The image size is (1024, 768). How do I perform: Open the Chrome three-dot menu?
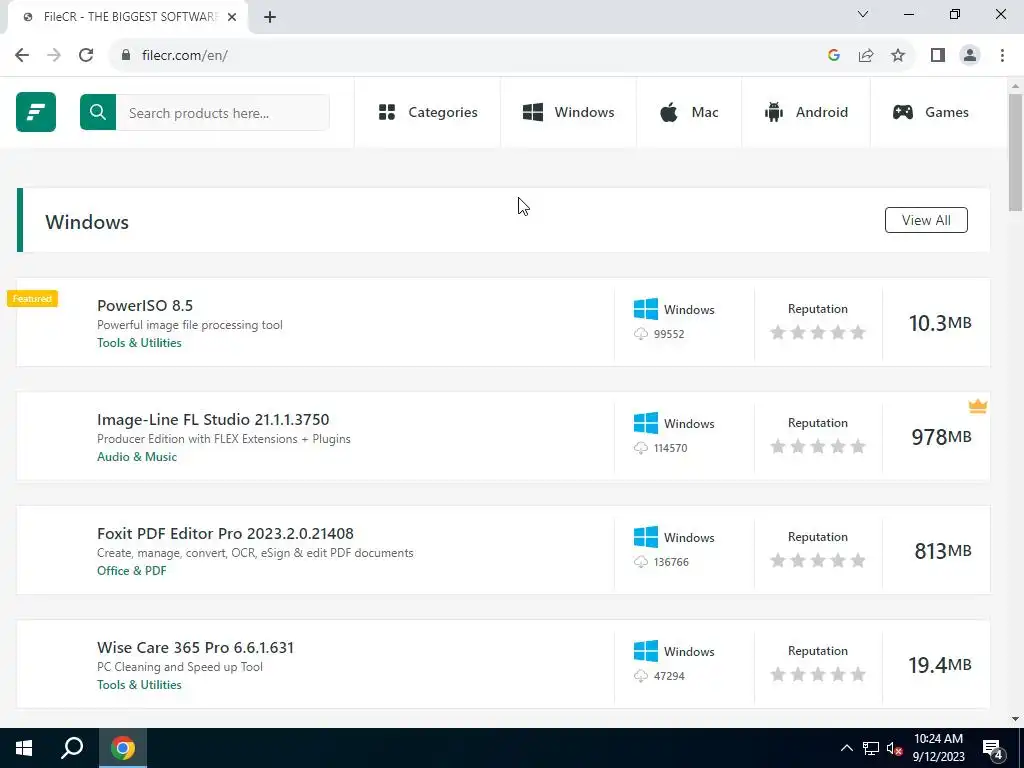pyautogui.click(x=1002, y=55)
